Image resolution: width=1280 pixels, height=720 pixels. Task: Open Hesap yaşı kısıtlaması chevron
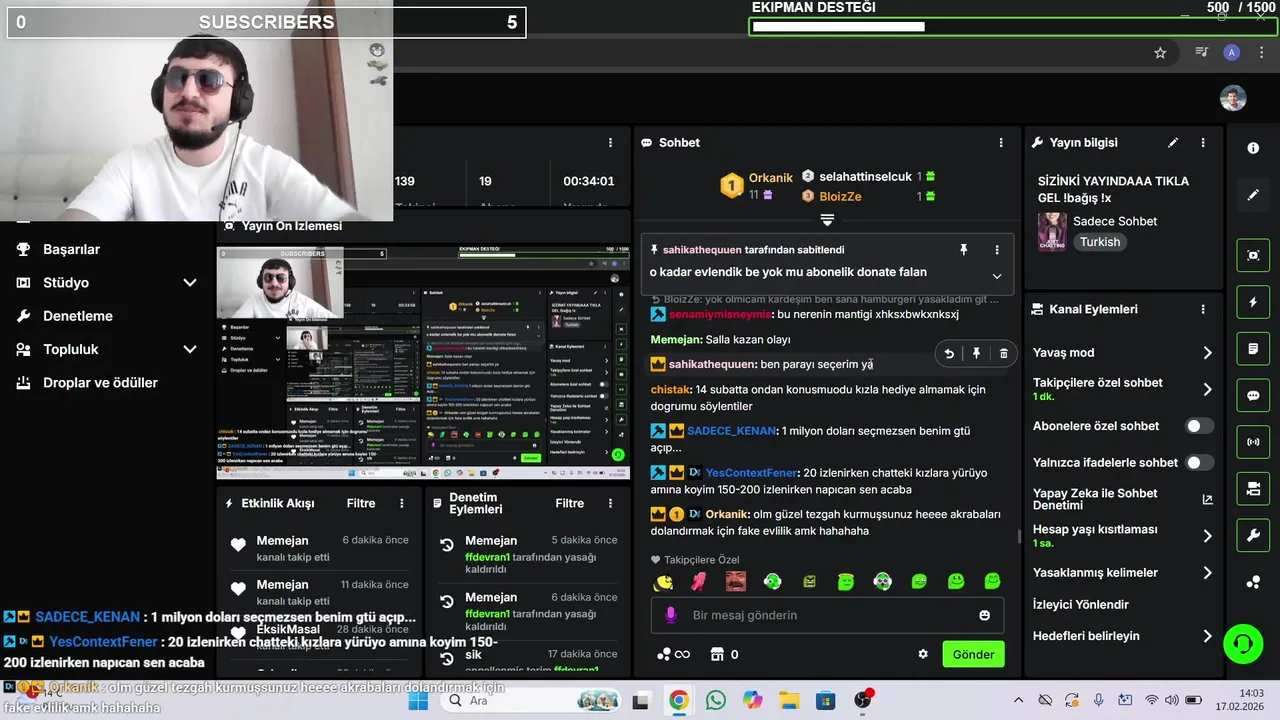tap(1207, 536)
